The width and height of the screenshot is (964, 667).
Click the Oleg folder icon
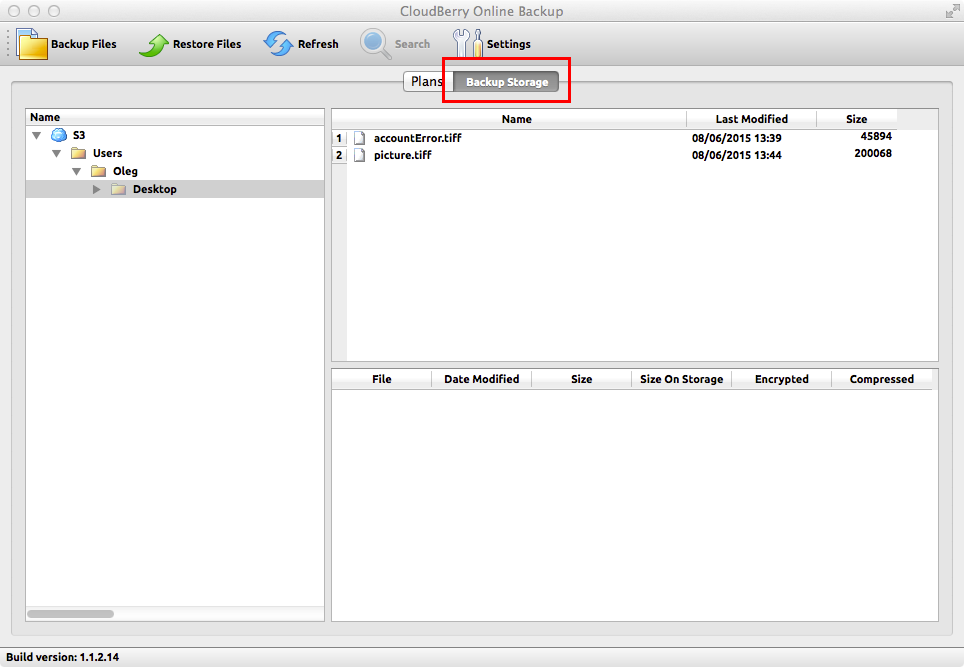coord(98,171)
